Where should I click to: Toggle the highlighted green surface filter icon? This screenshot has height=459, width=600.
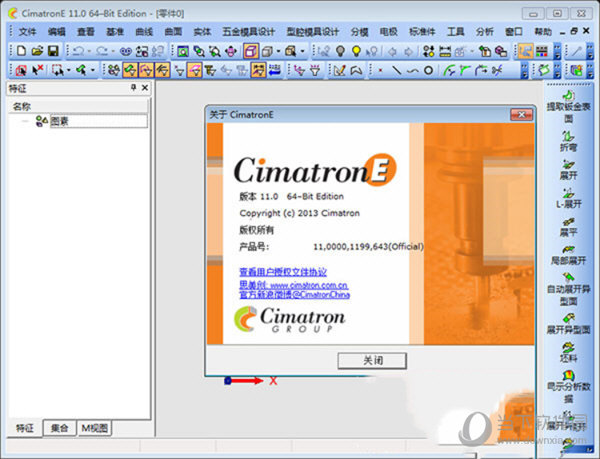click(130, 70)
